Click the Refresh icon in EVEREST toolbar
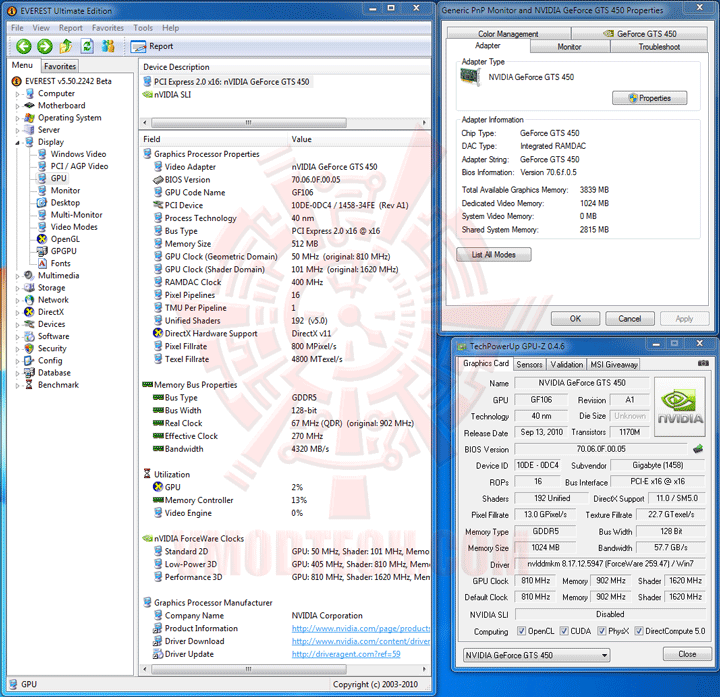Image resolution: width=720 pixels, height=697 pixels. coord(87,46)
